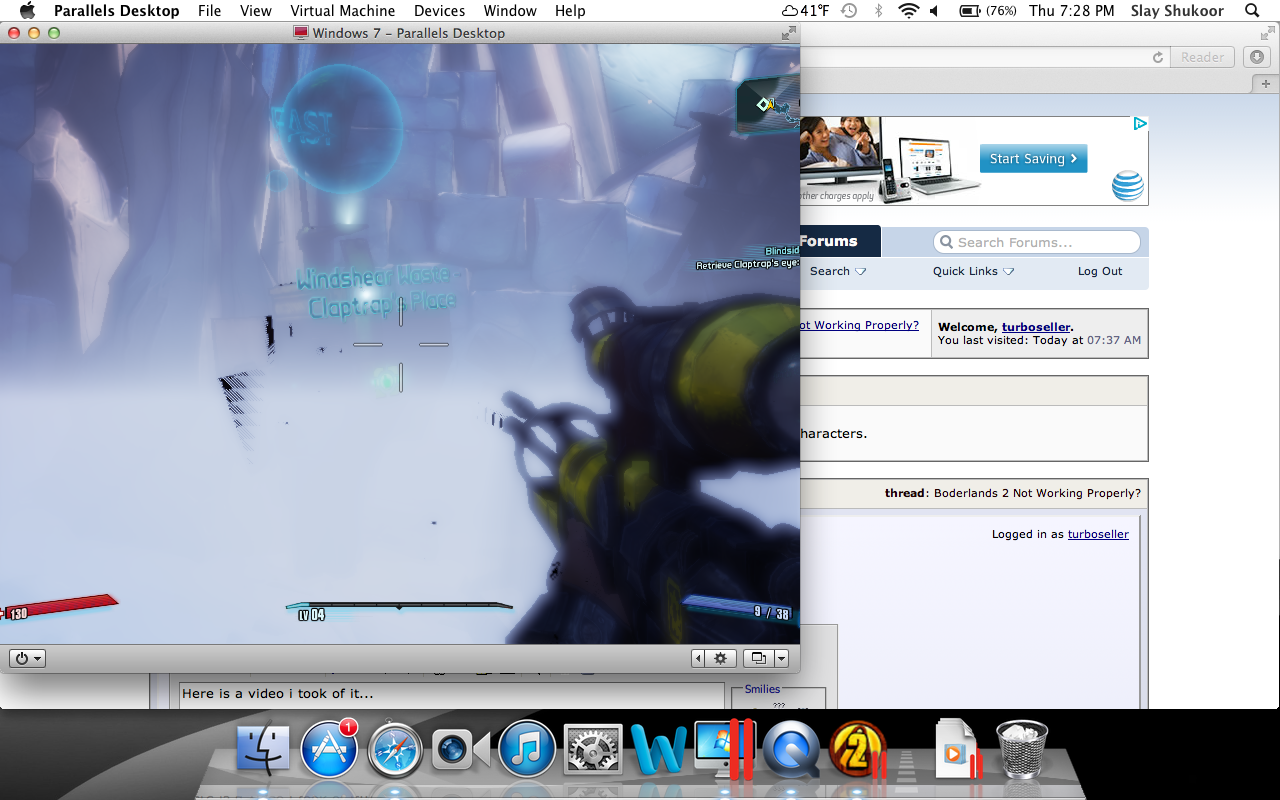Open the Help menu
Screen dimensions: 1280x800
coord(570,11)
